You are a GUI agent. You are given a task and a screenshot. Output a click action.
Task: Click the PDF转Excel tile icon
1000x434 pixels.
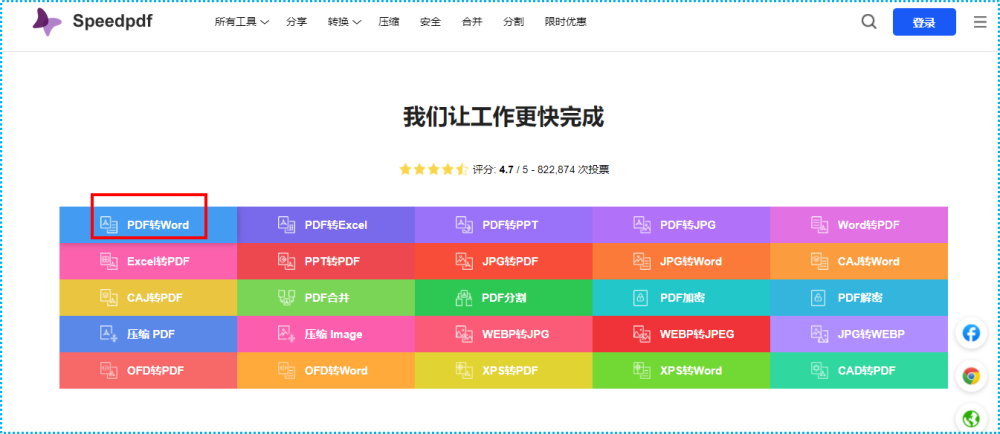click(x=286, y=224)
